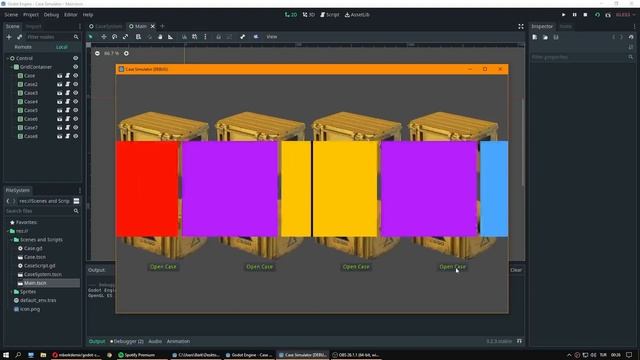Stop the running scene

point(585,15)
